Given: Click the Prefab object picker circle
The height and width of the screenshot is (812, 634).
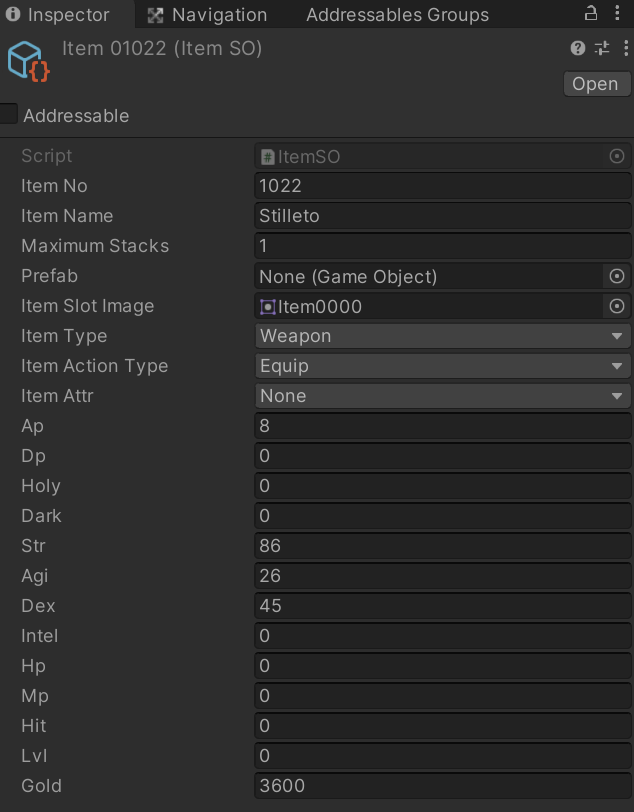Looking at the screenshot, I should [617, 276].
